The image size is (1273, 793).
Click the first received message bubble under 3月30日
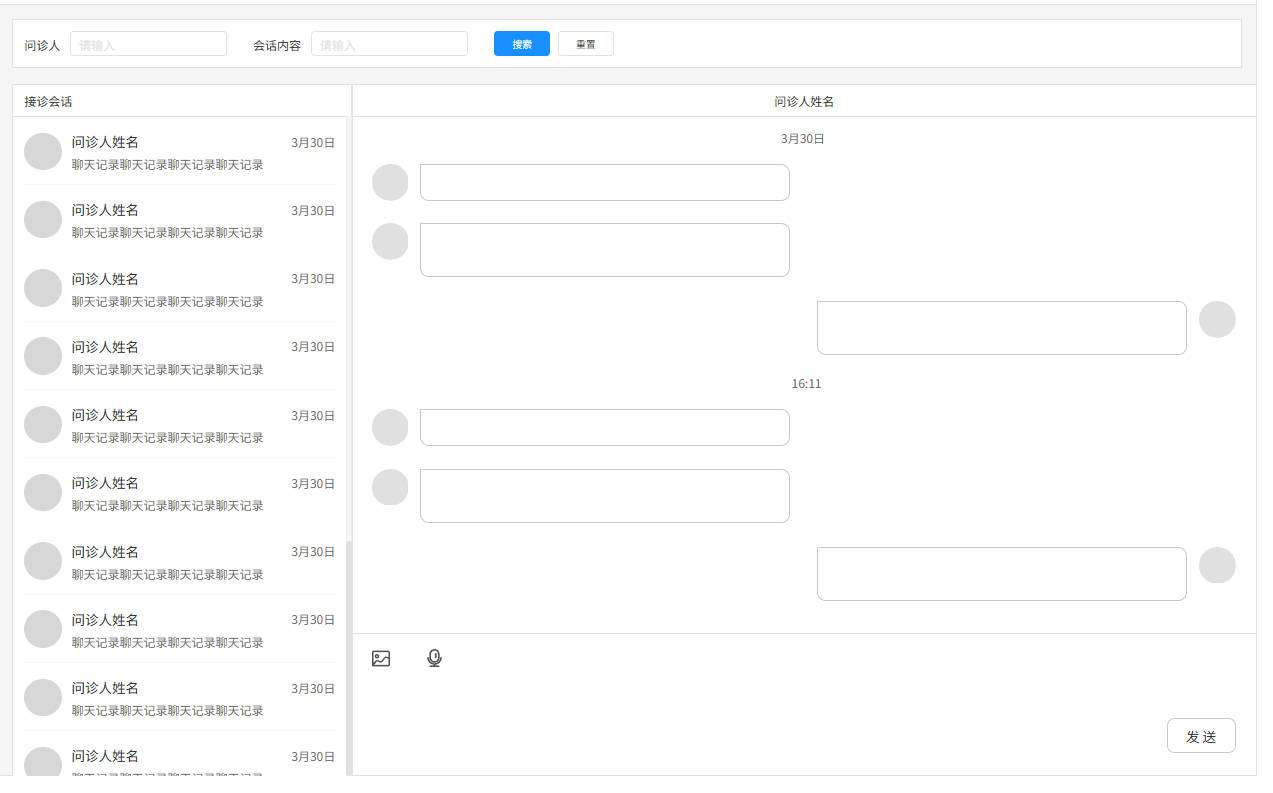[605, 182]
